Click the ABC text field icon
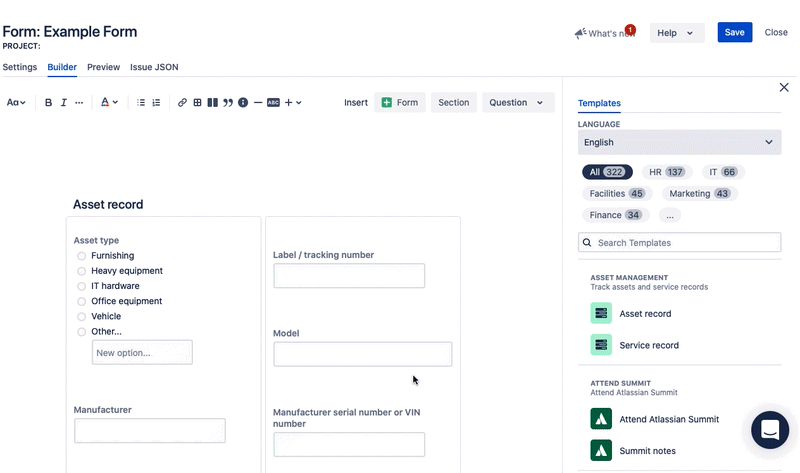 click(x=273, y=103)
